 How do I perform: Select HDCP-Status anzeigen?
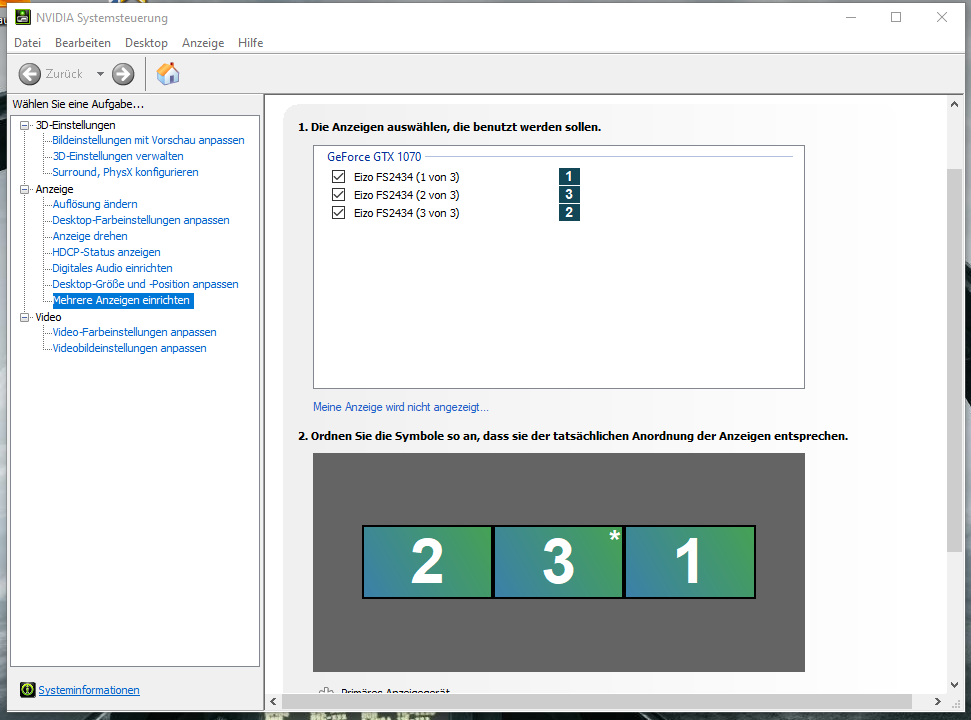(x=106, y=252)
